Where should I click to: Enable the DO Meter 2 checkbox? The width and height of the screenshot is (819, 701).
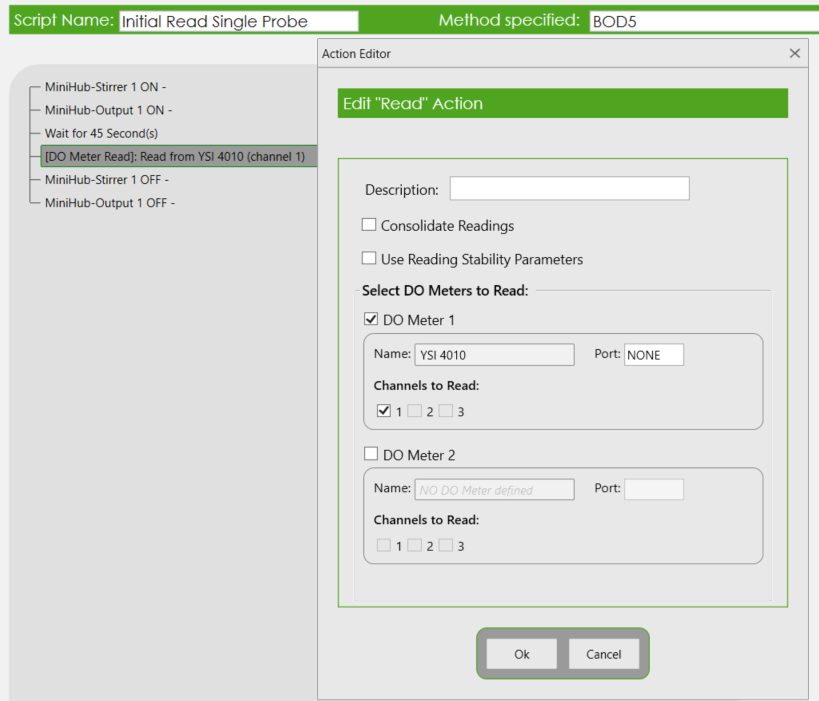click(x=371, y=455)
